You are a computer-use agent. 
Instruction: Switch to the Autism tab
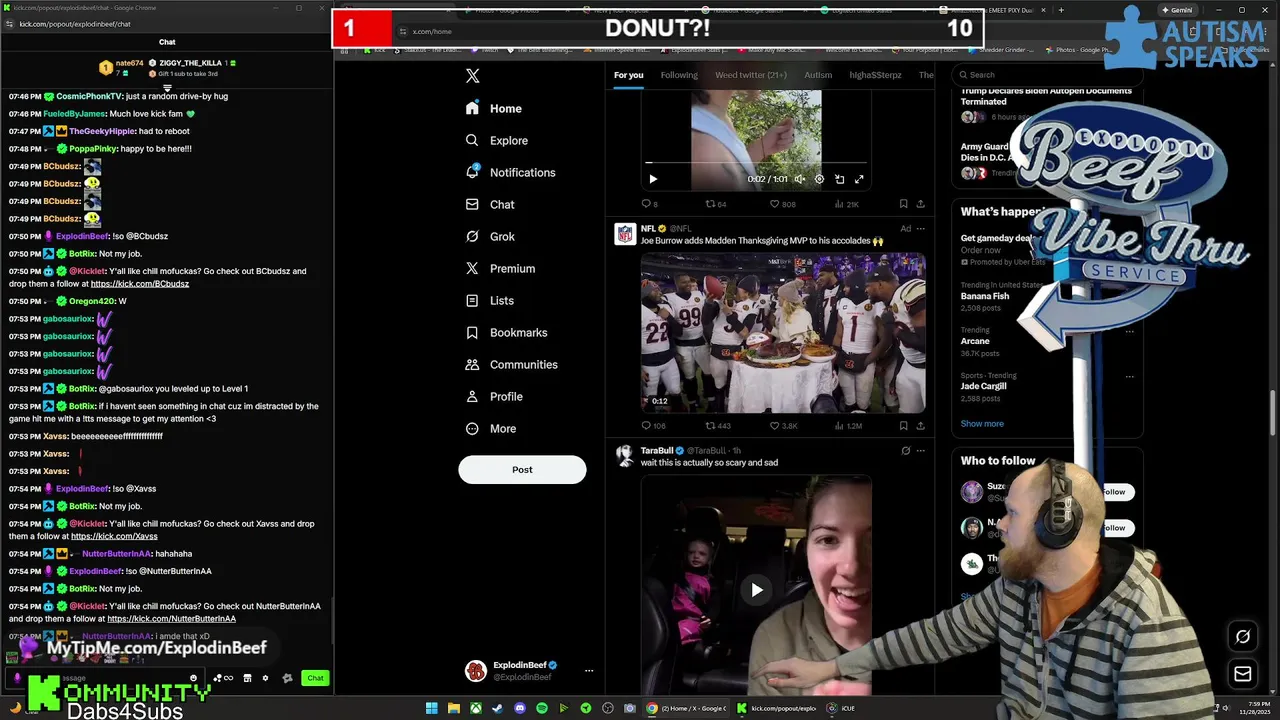pyautogui.click(x=818, y=75)
